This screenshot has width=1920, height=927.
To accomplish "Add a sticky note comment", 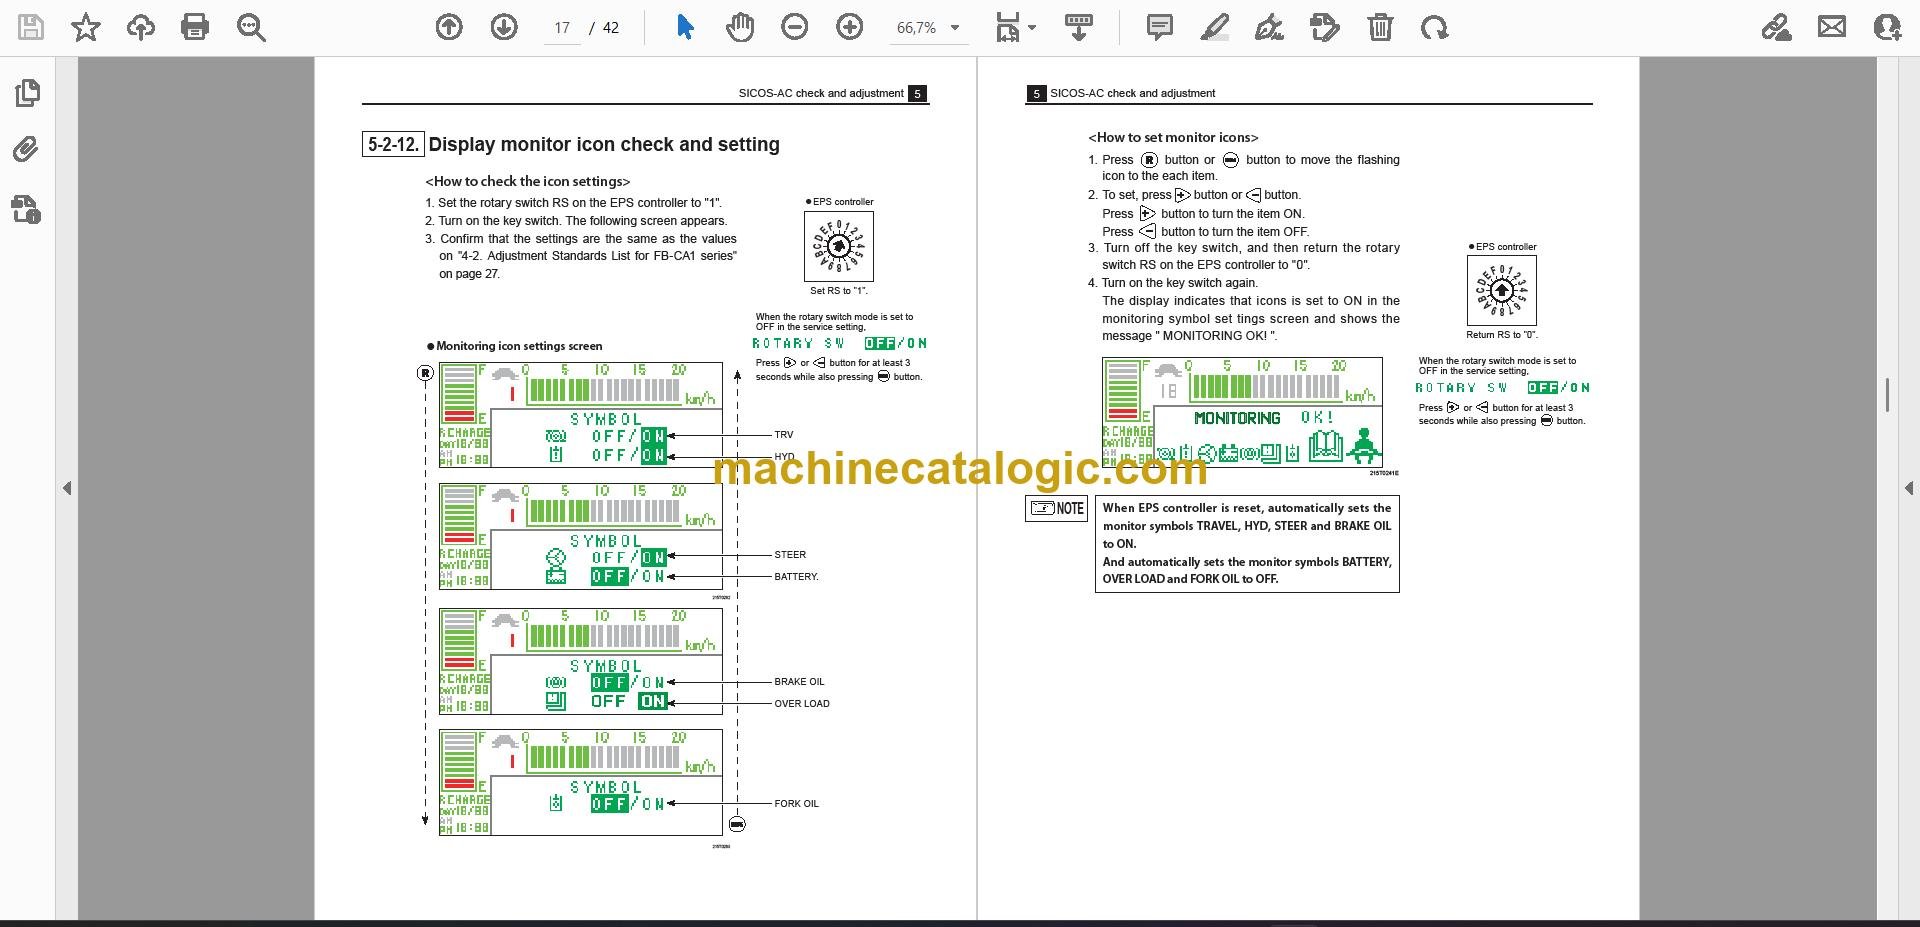I will tap(1160, 27).
